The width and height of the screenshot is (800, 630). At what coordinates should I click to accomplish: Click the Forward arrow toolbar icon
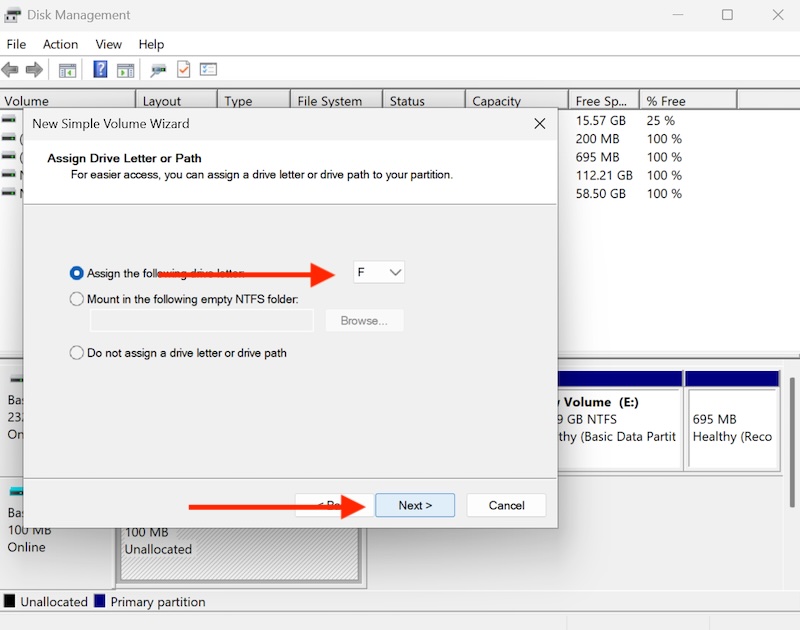(x=34, y=70)
